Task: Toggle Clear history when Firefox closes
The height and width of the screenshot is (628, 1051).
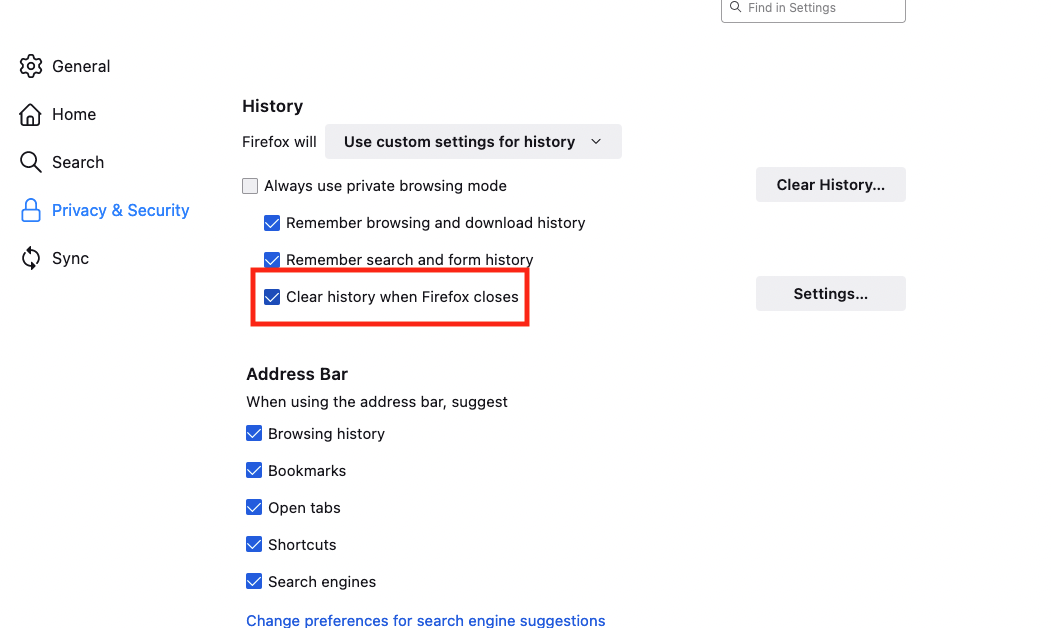Action: point(272,297)
